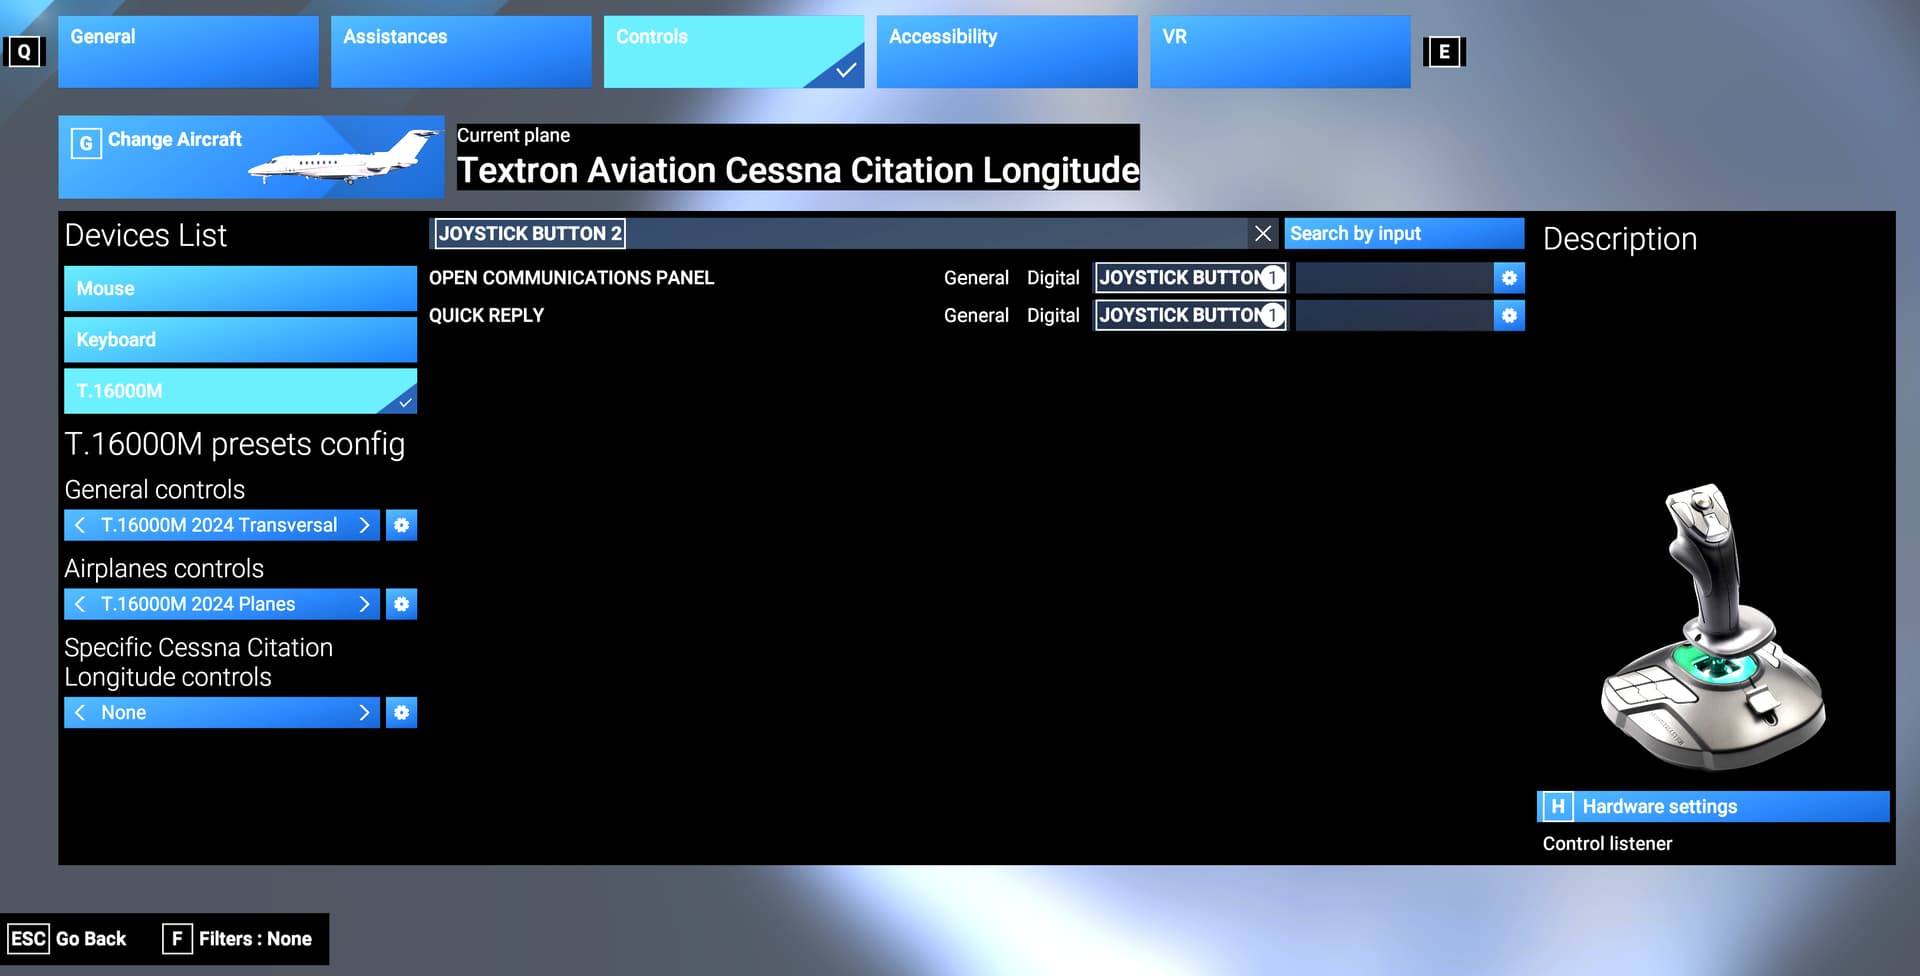Click the OPEN COMMUNICATIONS PANEL action name

pos(572,278)
